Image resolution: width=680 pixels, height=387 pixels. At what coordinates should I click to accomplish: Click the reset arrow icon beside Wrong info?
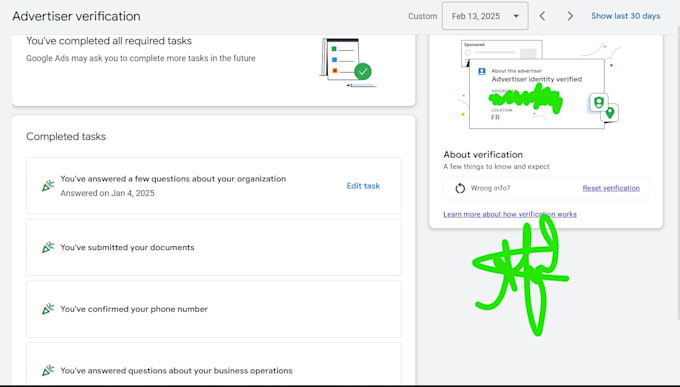(x=460, y=188)
